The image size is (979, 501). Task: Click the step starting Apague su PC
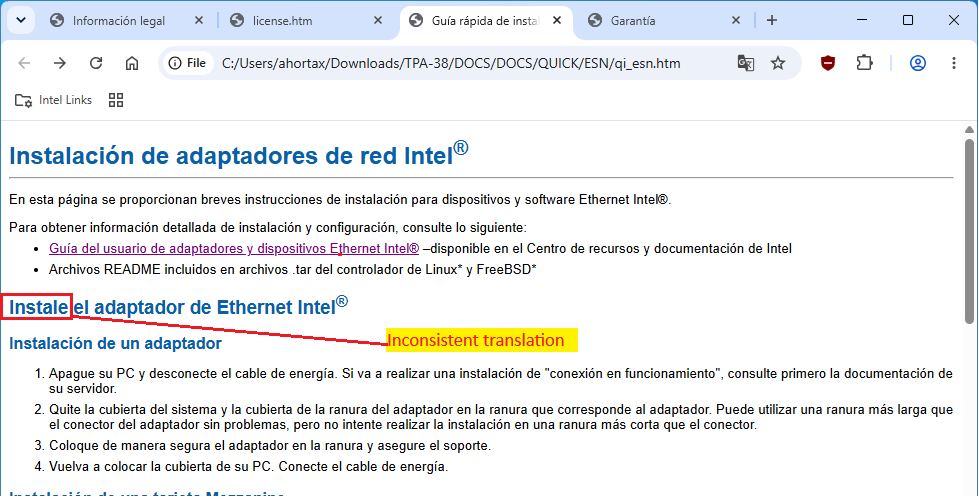click(x=501, y=381)
